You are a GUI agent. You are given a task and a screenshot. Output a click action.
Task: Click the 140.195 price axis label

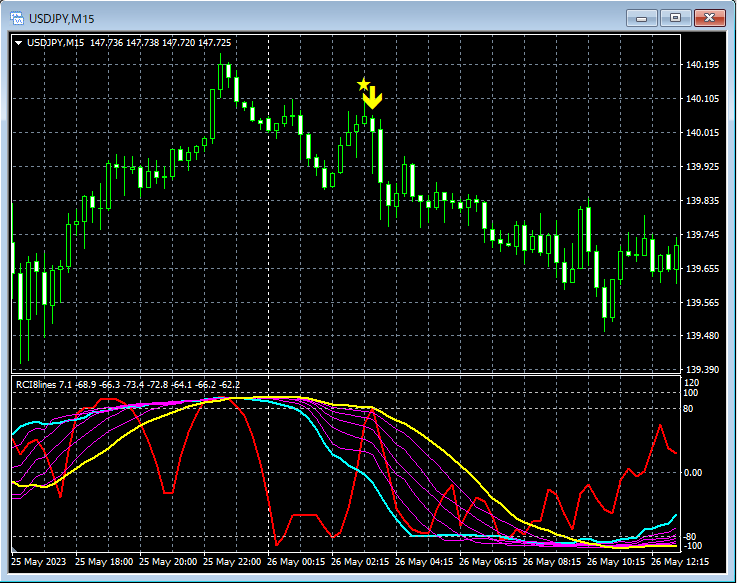(703, 64)
